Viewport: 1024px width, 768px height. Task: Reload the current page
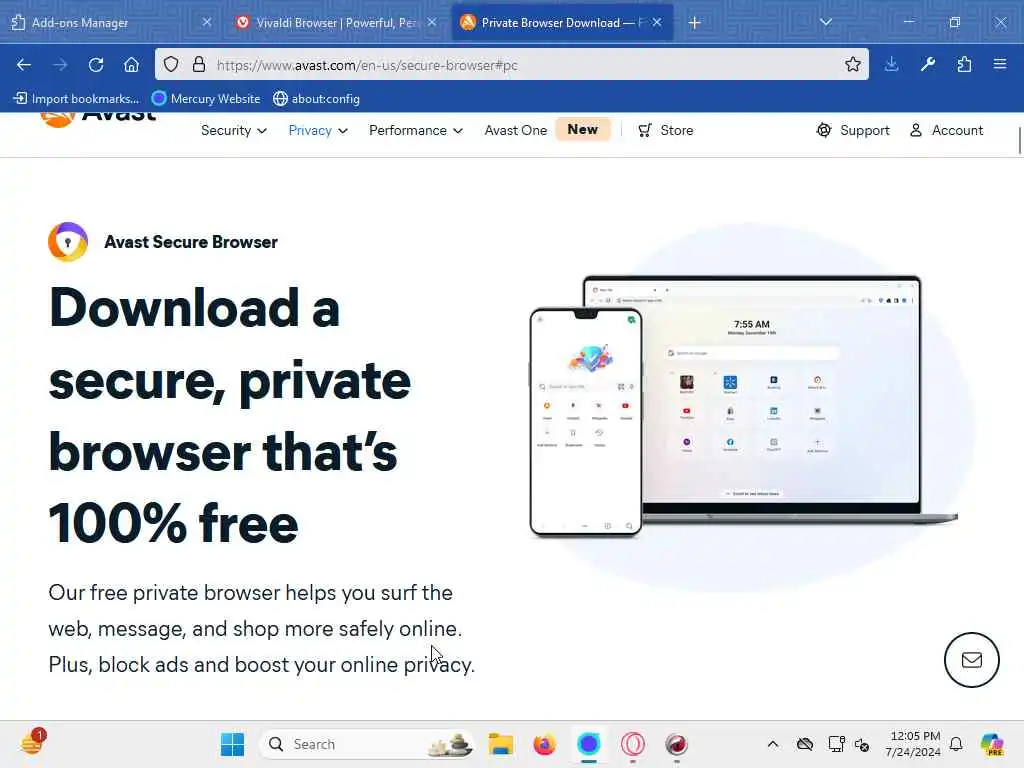(x=96, y=65)
